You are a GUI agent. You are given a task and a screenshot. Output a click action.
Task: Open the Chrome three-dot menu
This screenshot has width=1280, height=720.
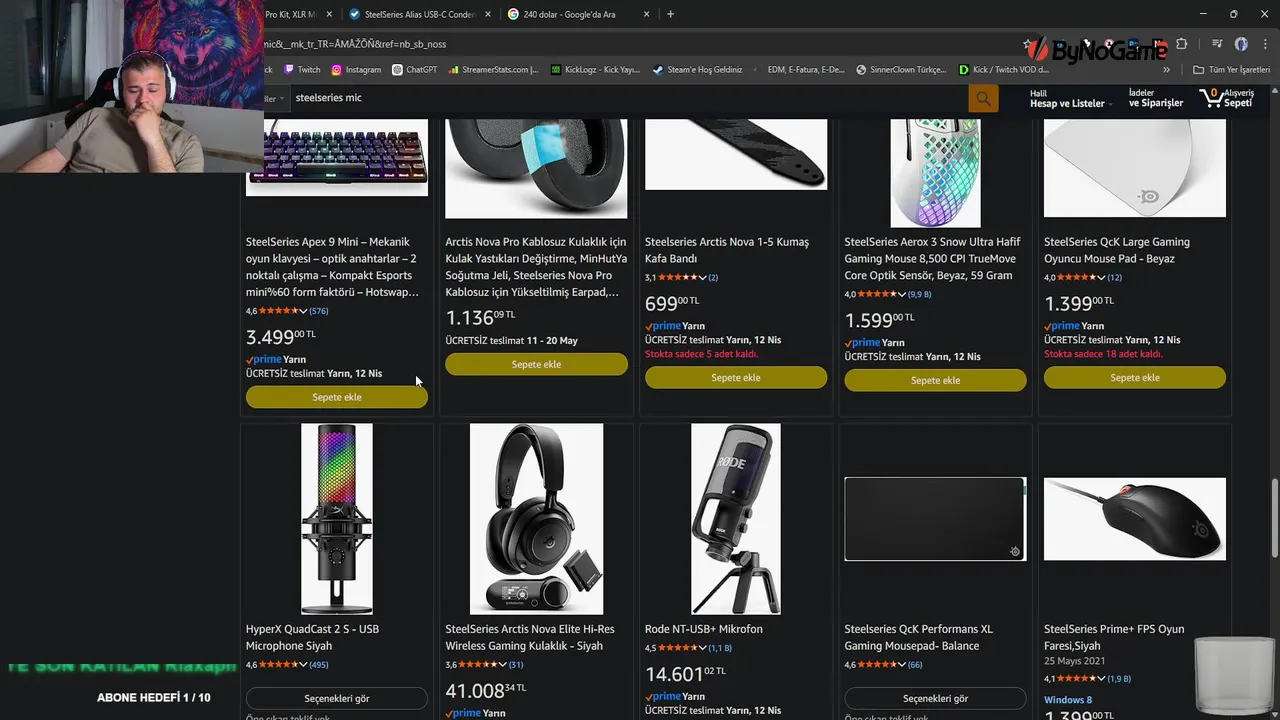click(x=1264, y=44)
